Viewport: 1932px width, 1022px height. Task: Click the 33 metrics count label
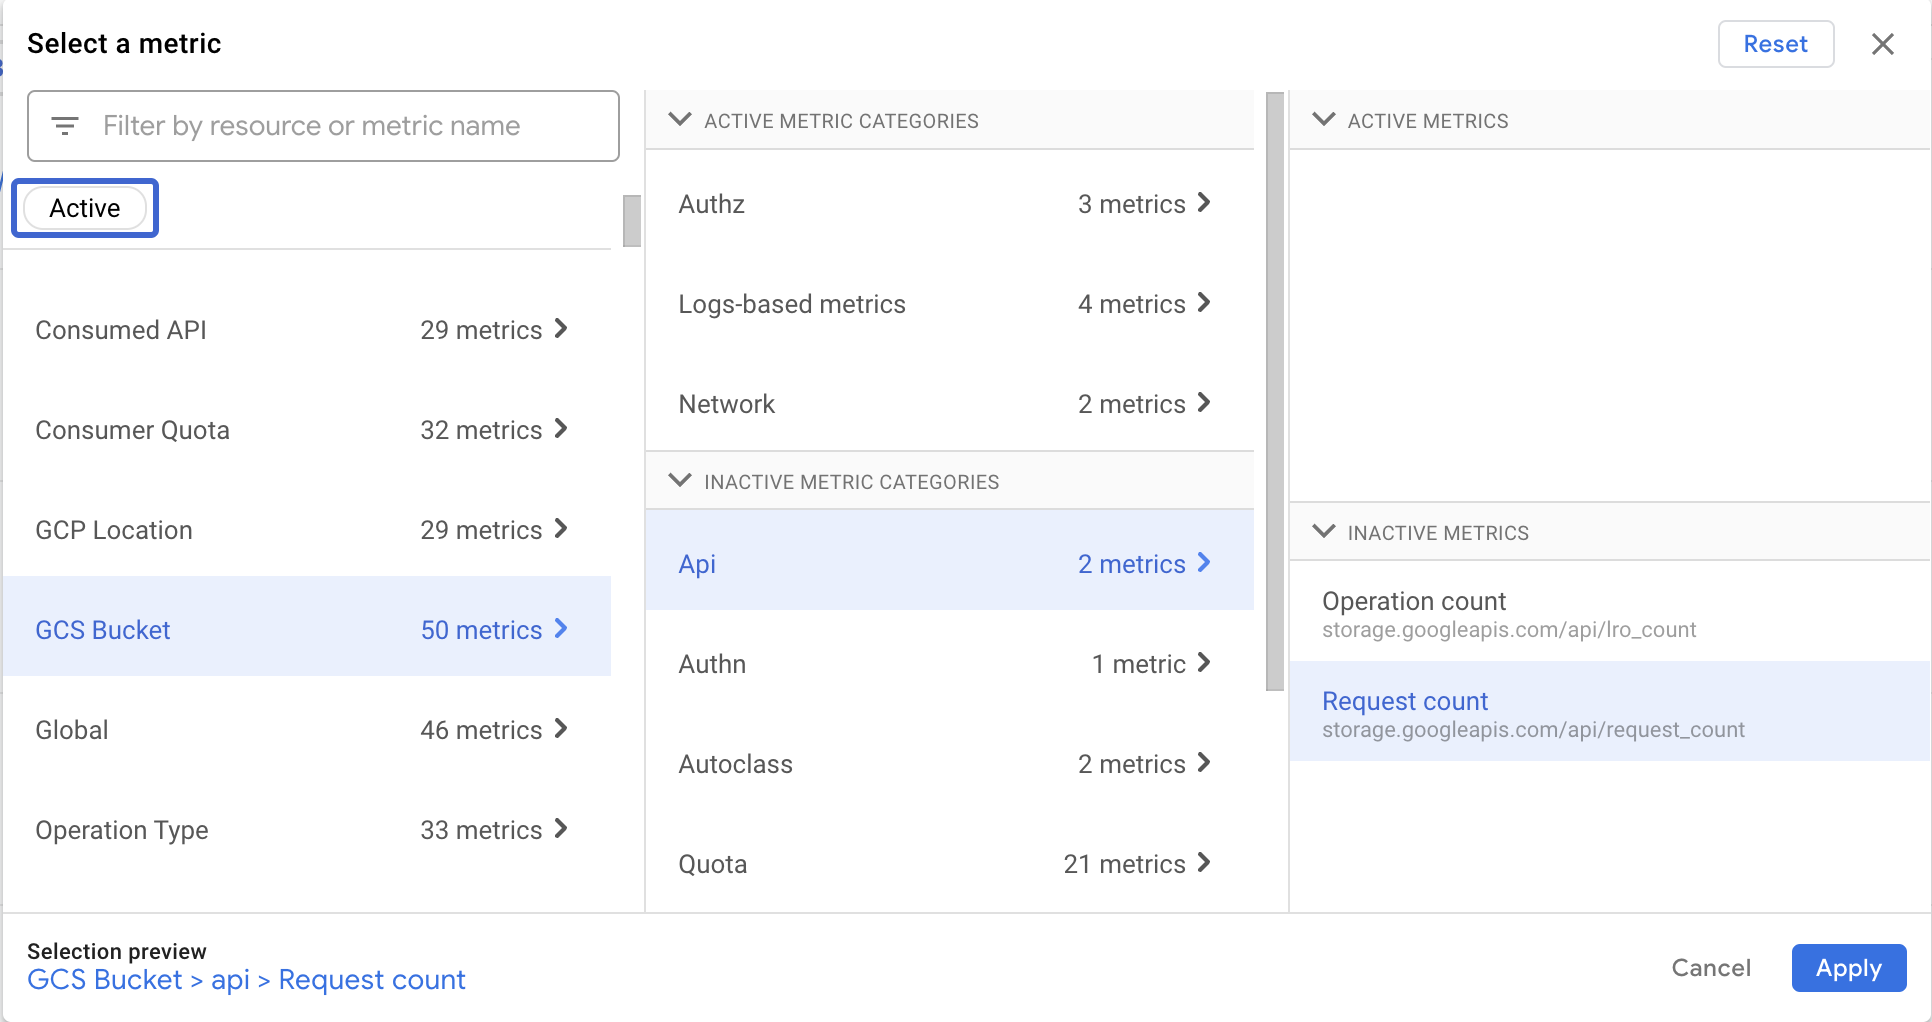coord(481,830)
